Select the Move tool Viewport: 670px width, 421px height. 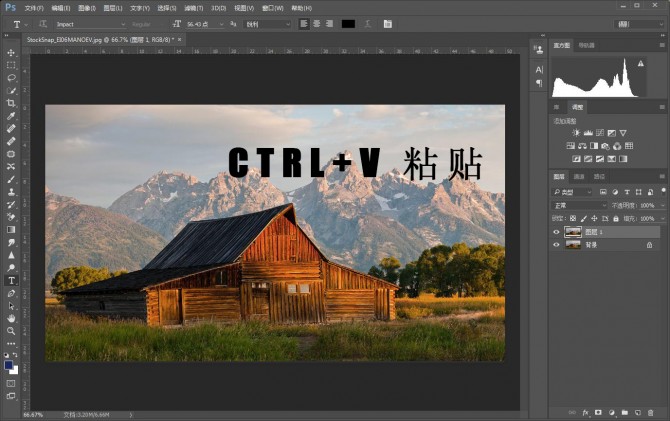point(11,52)
